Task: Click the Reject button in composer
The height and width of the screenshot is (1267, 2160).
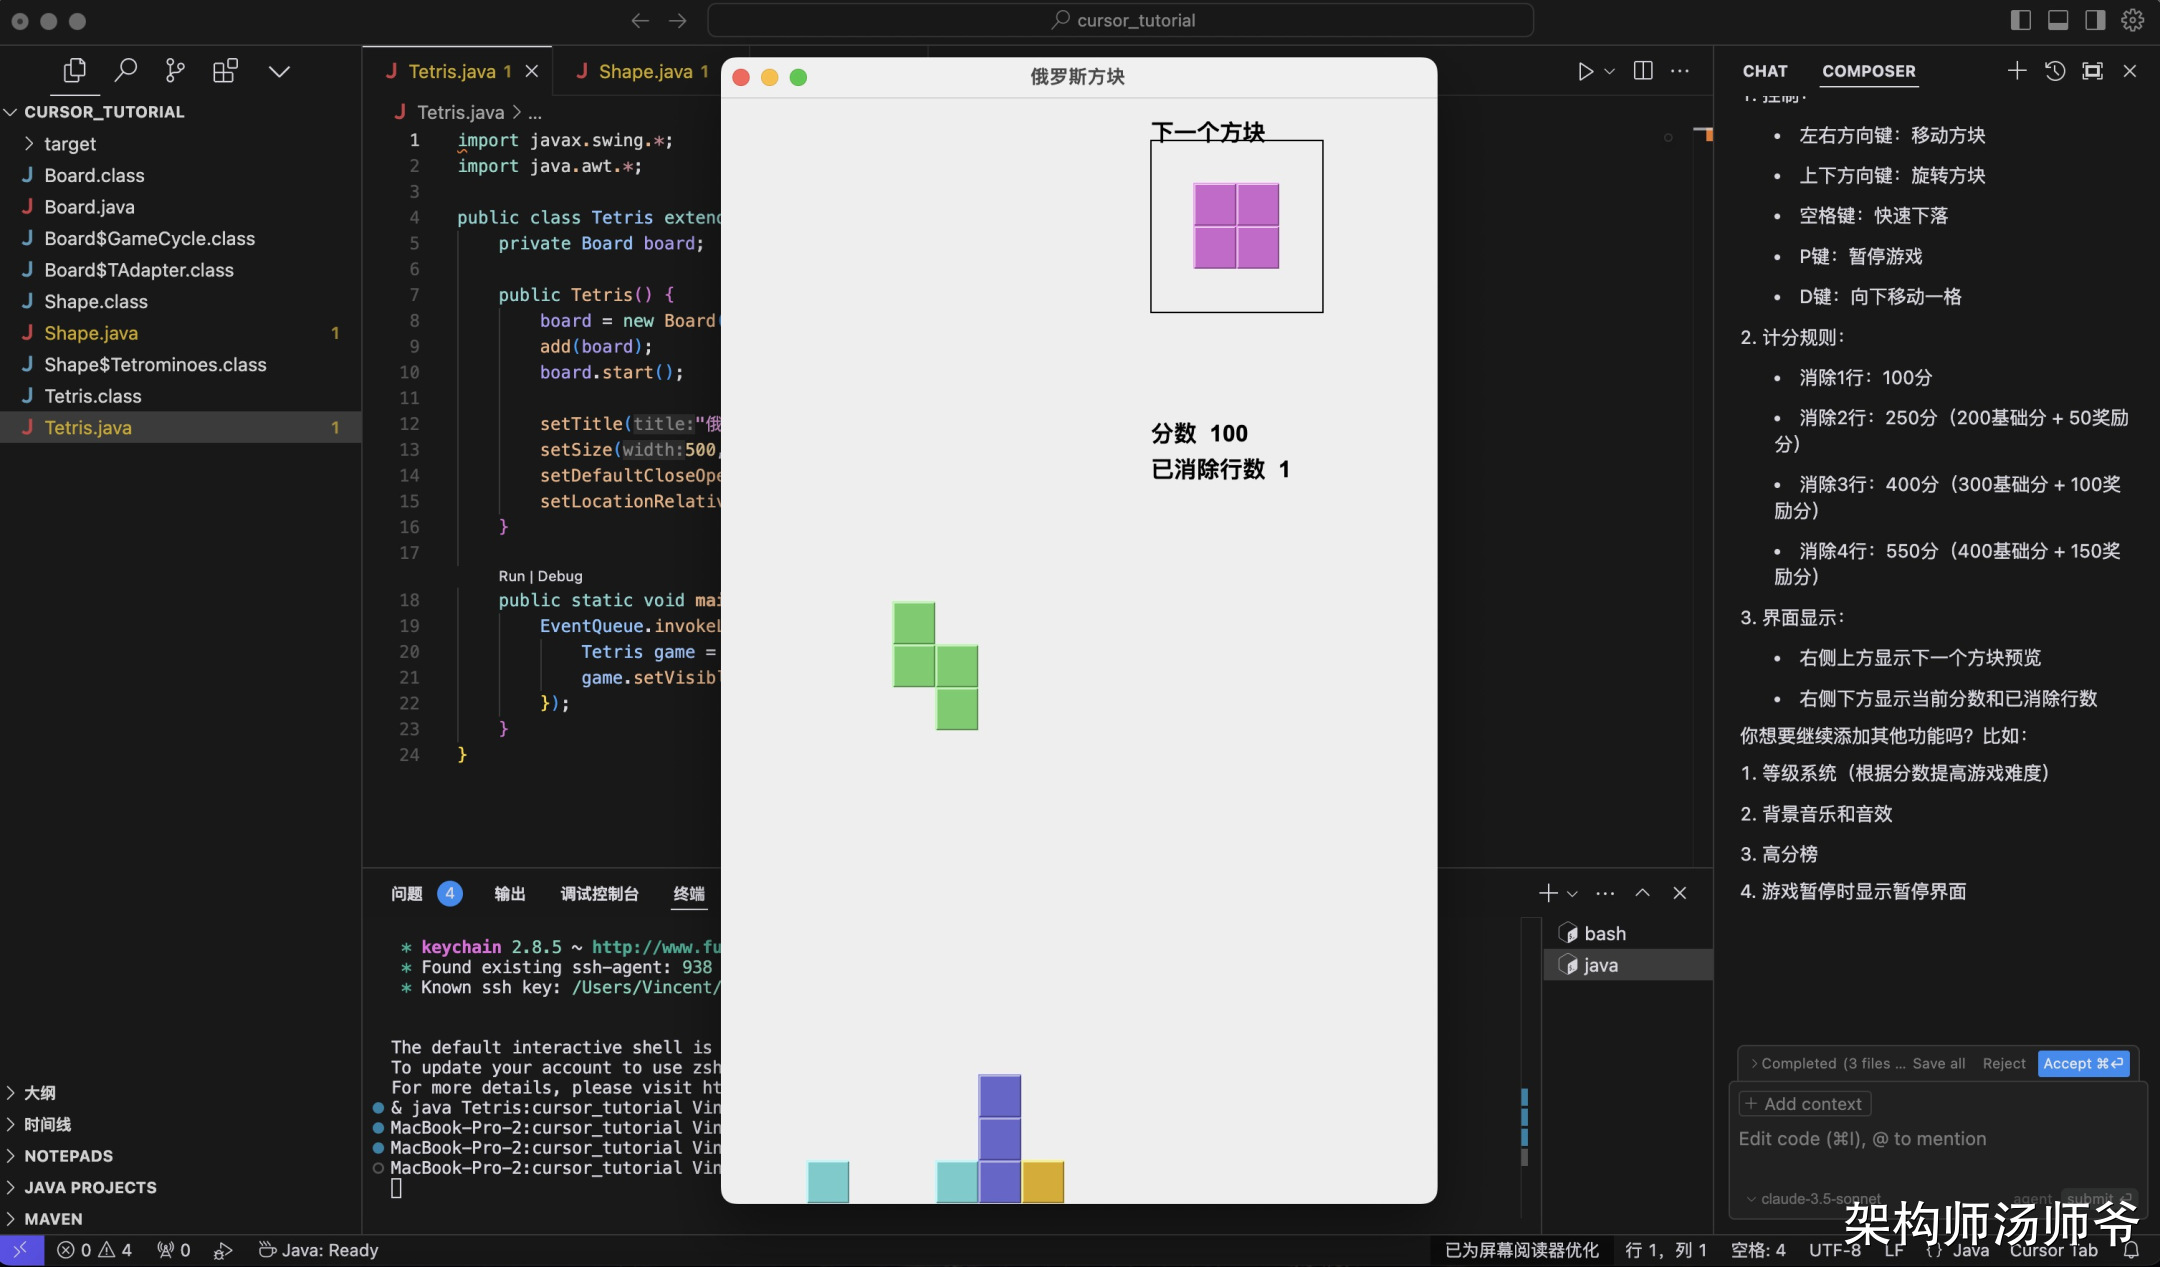Action: pyautogui.click(x=2003, y=1063)
